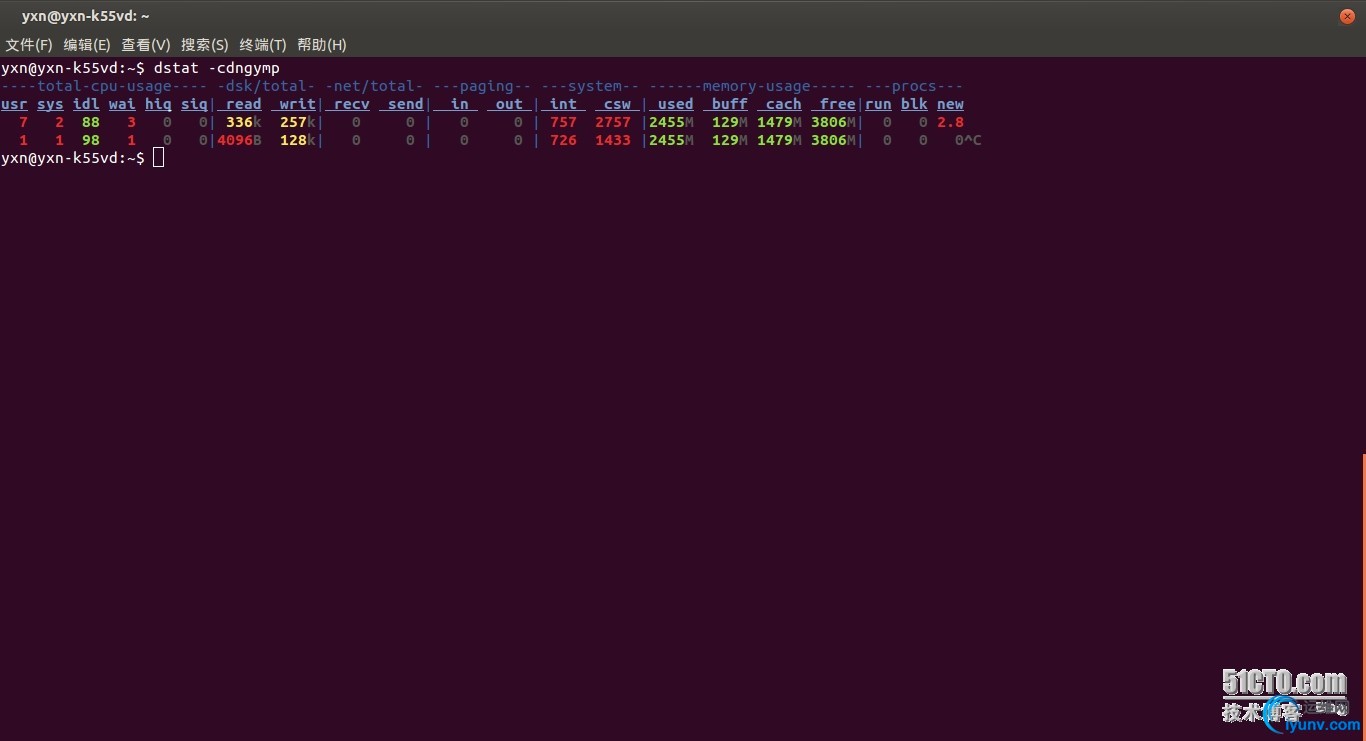Open the 帮助(H) menu

[322, 45]
